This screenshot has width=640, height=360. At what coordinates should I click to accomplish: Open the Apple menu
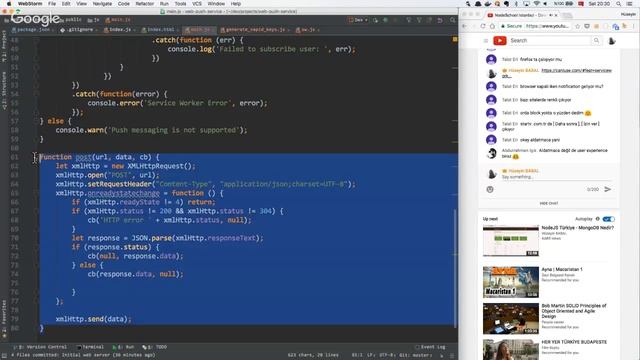point(9,4)
